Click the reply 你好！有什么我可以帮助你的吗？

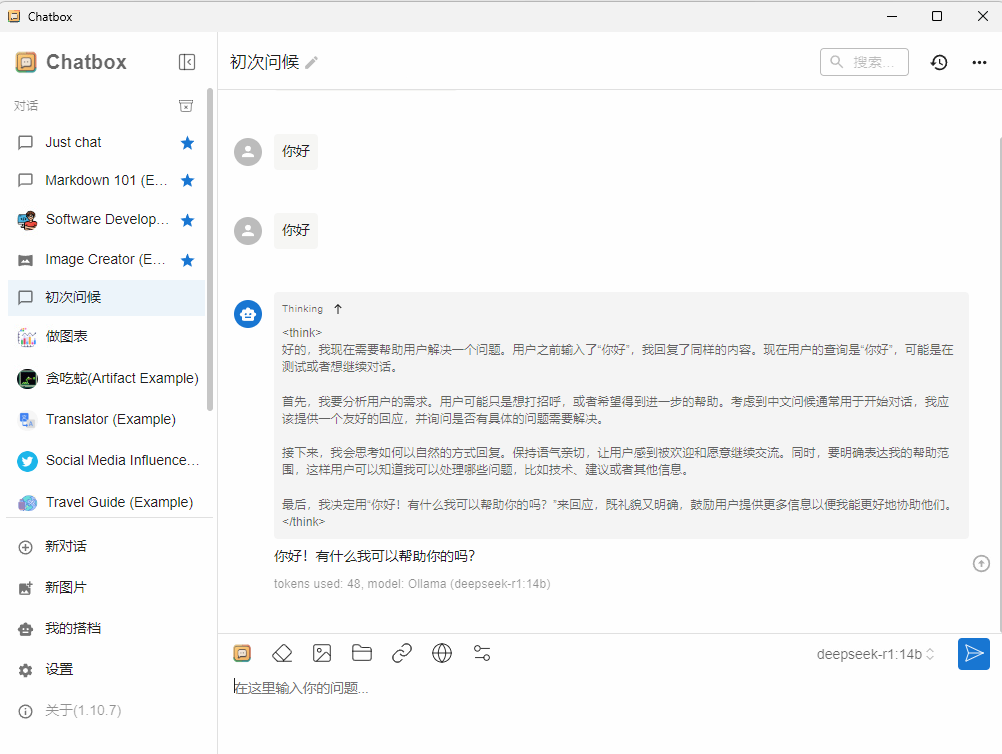(374, 557)
